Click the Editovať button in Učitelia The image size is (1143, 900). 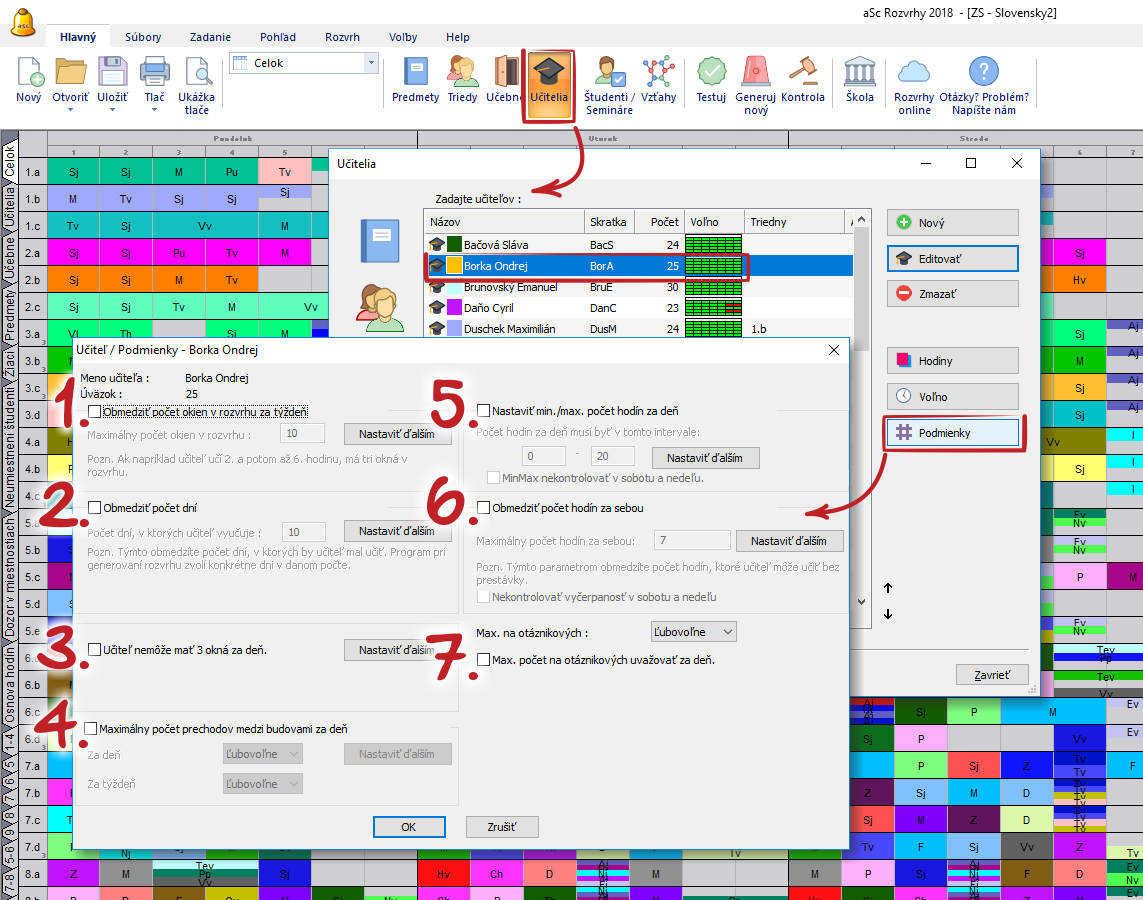click(x=952, y=258)
